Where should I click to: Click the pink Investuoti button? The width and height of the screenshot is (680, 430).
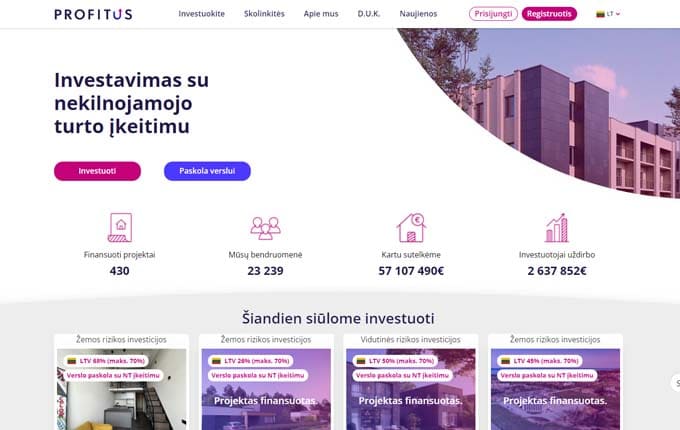(x=97, y=171)
